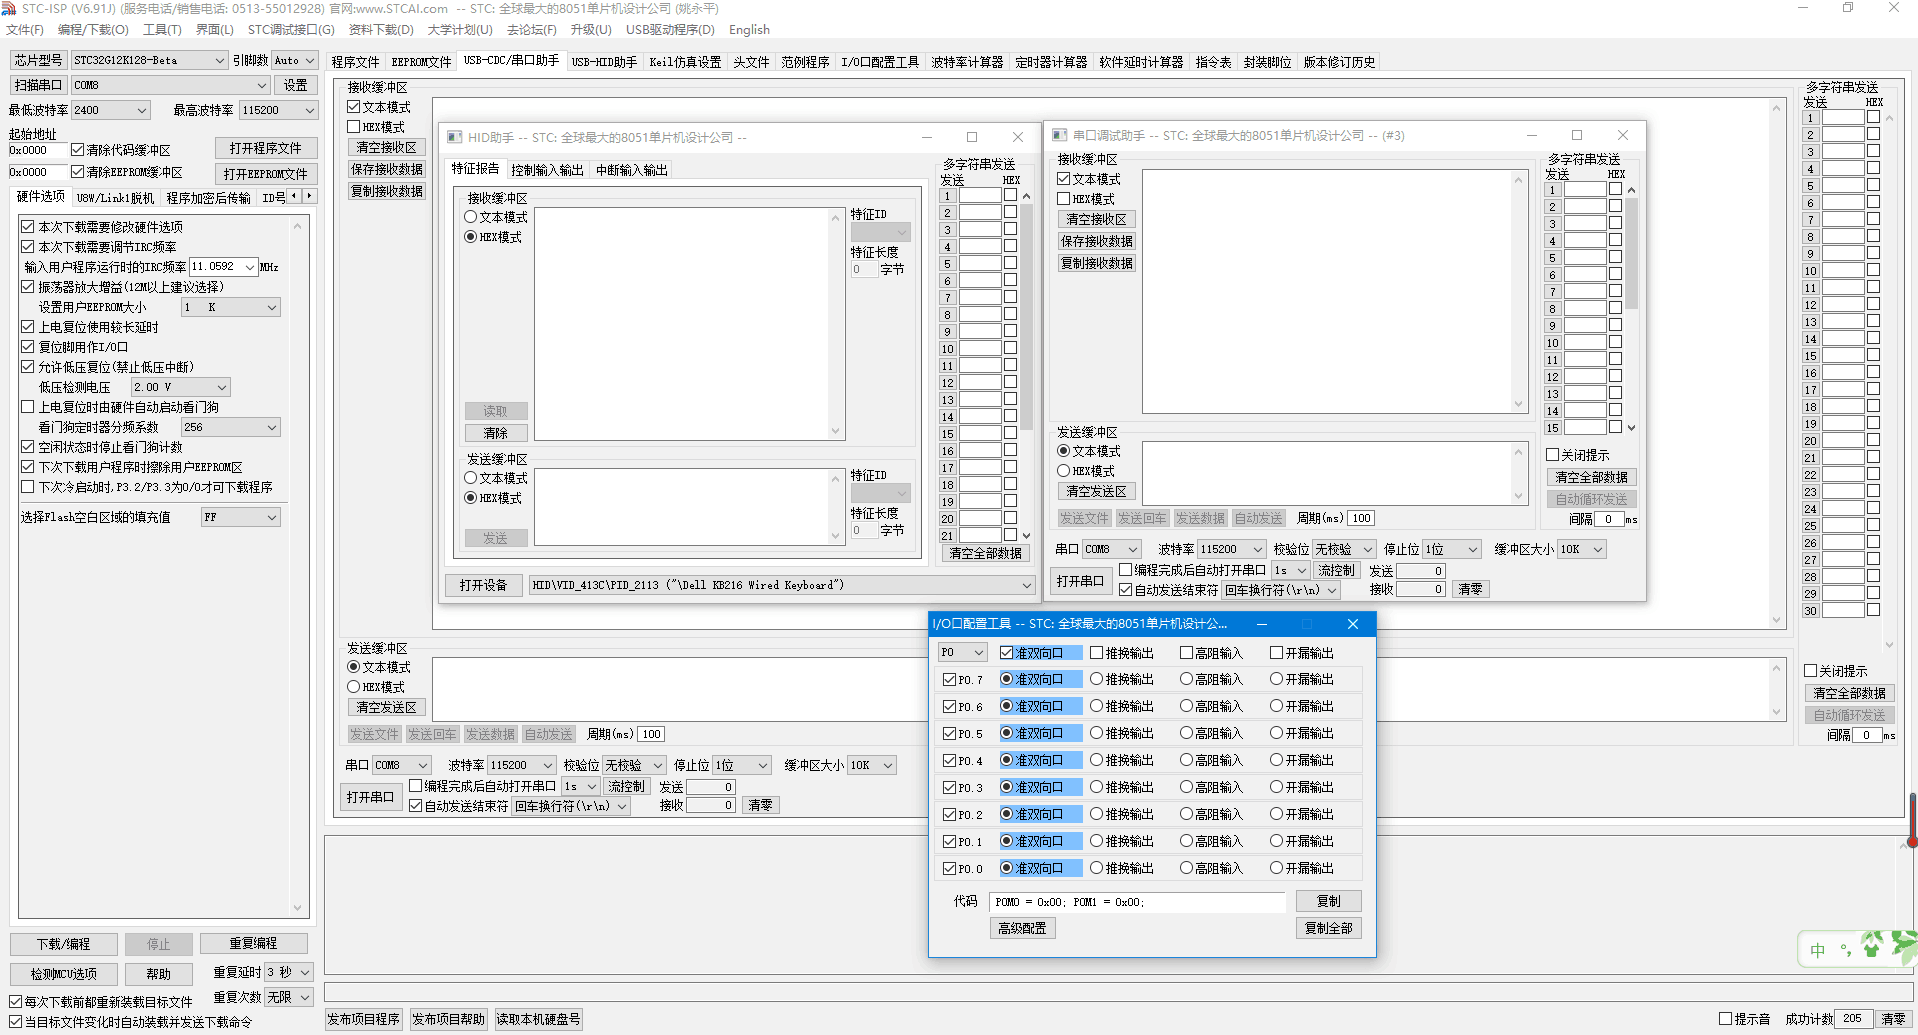Toggle 每次下载前都重新装载目标文件 checkbox
Image resolution: width=1918 pixels, height=1035 pixels.
[x=16, y=1002]
